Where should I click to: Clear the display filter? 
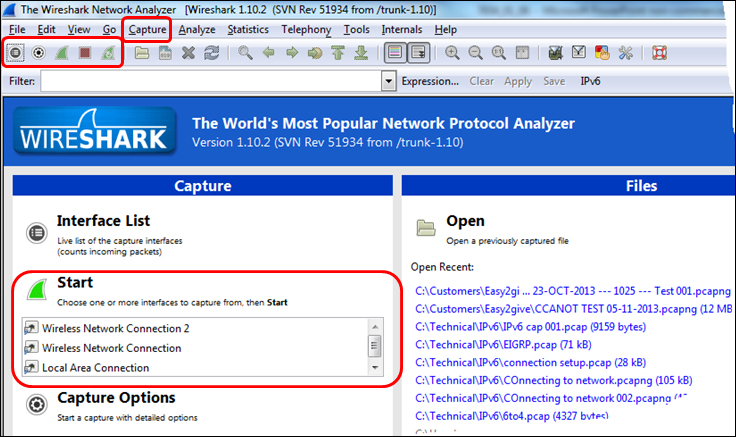click(482, 81)
